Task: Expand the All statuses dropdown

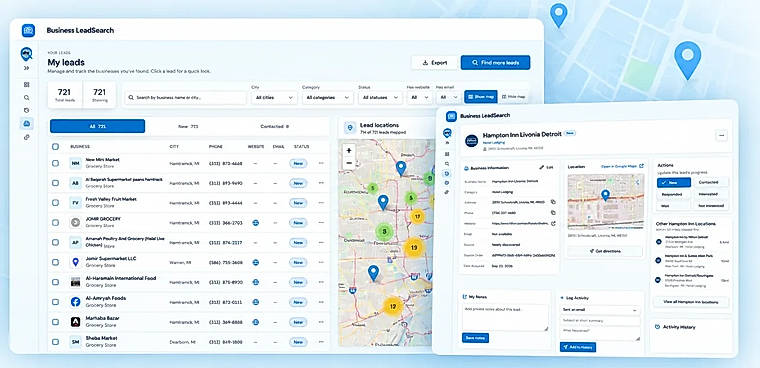Action: pos(380,97)
